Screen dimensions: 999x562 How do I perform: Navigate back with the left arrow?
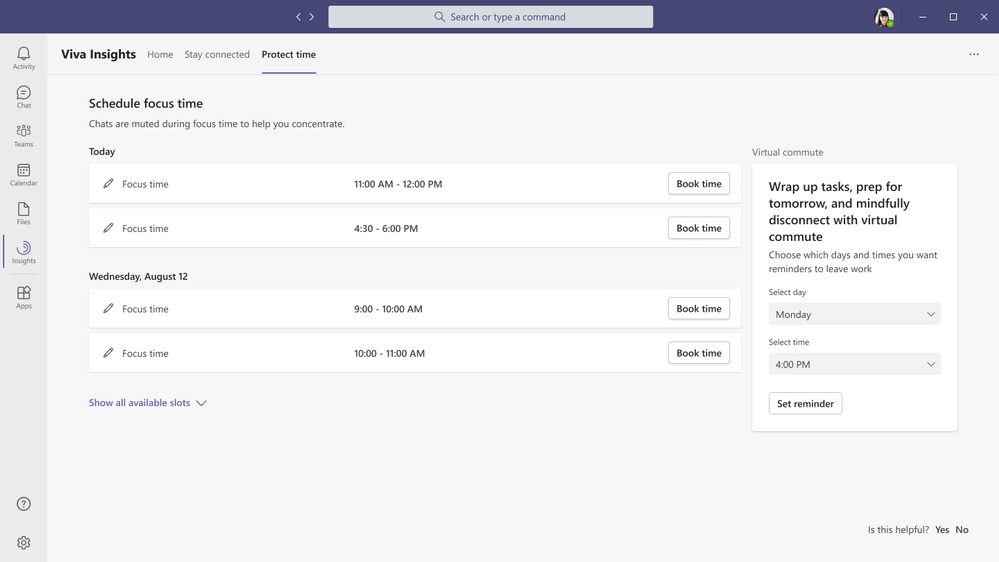tap(298, 17)
